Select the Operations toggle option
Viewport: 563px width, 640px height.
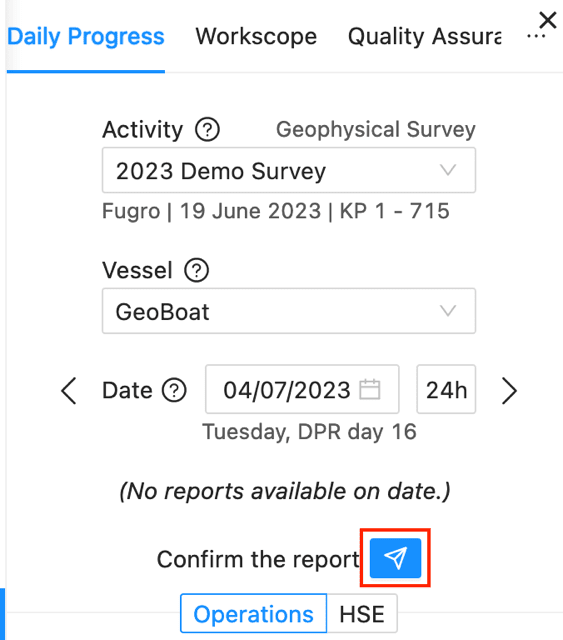pos(254,613)
